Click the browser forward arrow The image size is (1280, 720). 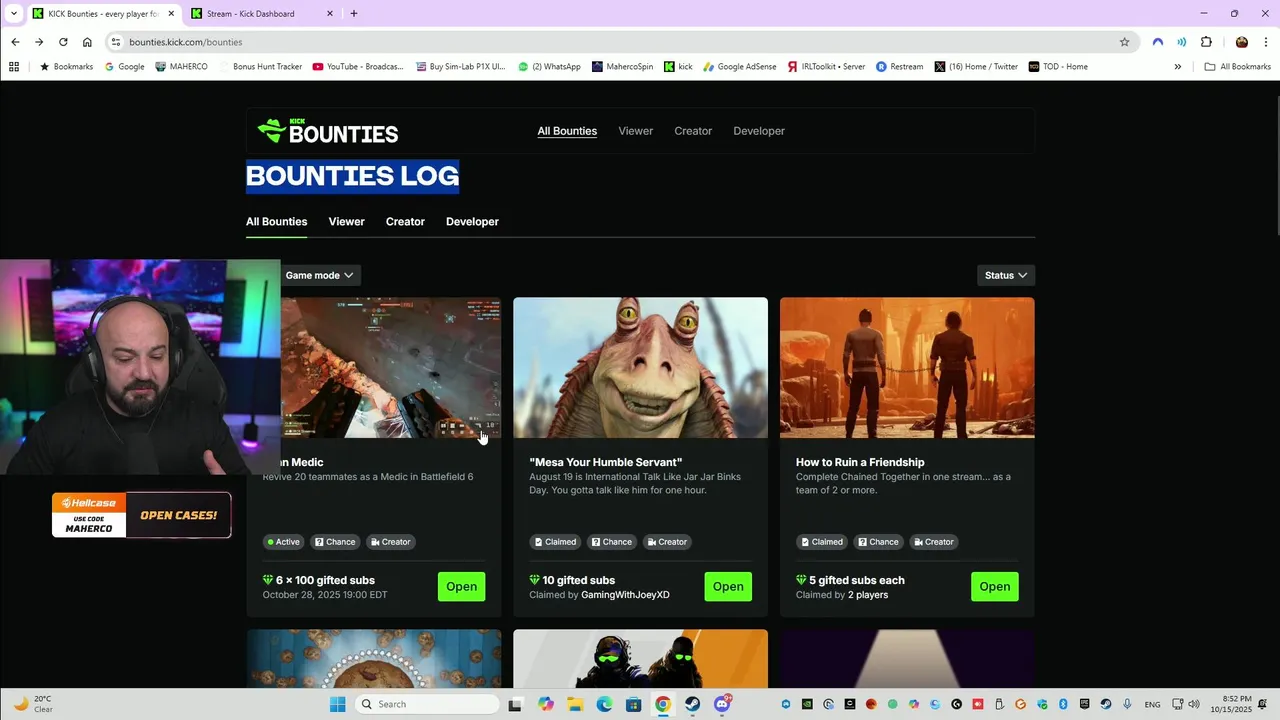(x=39, y=42)
